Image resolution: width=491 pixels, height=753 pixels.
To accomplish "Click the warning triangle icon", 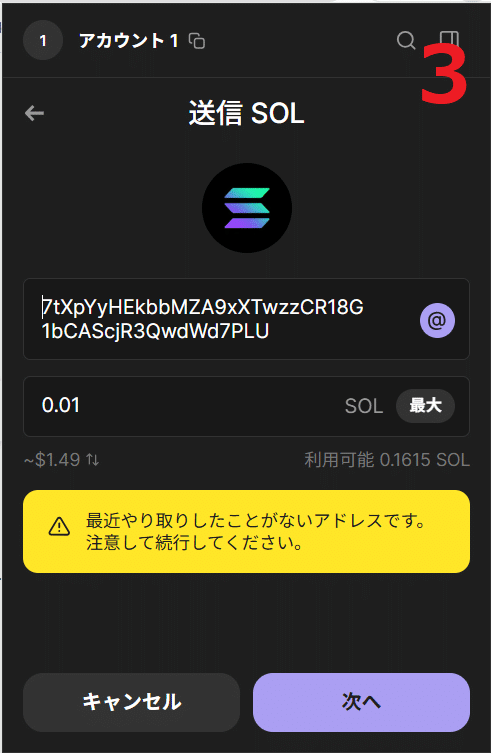I will (59, 527).
